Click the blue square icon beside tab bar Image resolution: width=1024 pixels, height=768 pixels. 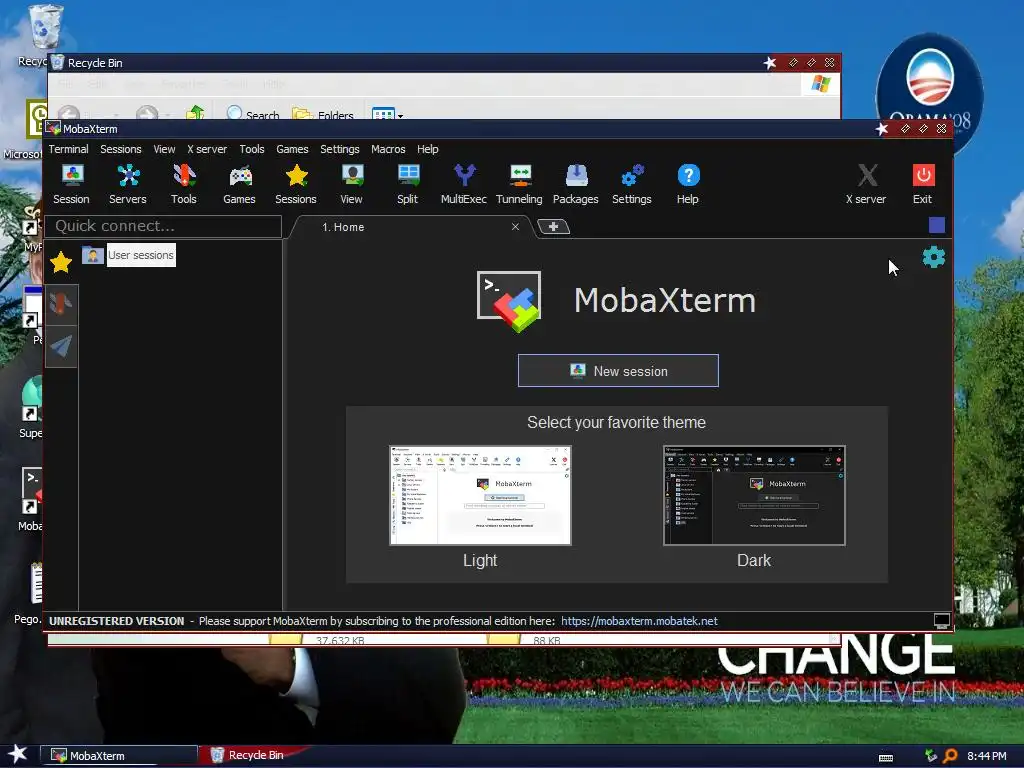[x=936, y=225]
